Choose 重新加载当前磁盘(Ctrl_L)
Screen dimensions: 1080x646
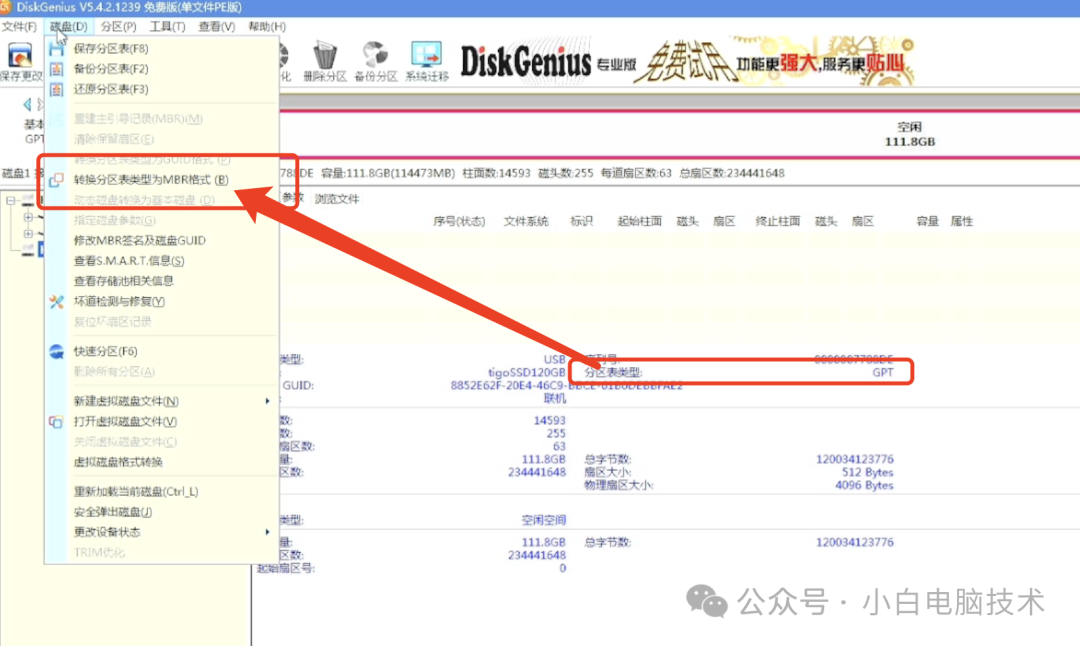point(136,492)
